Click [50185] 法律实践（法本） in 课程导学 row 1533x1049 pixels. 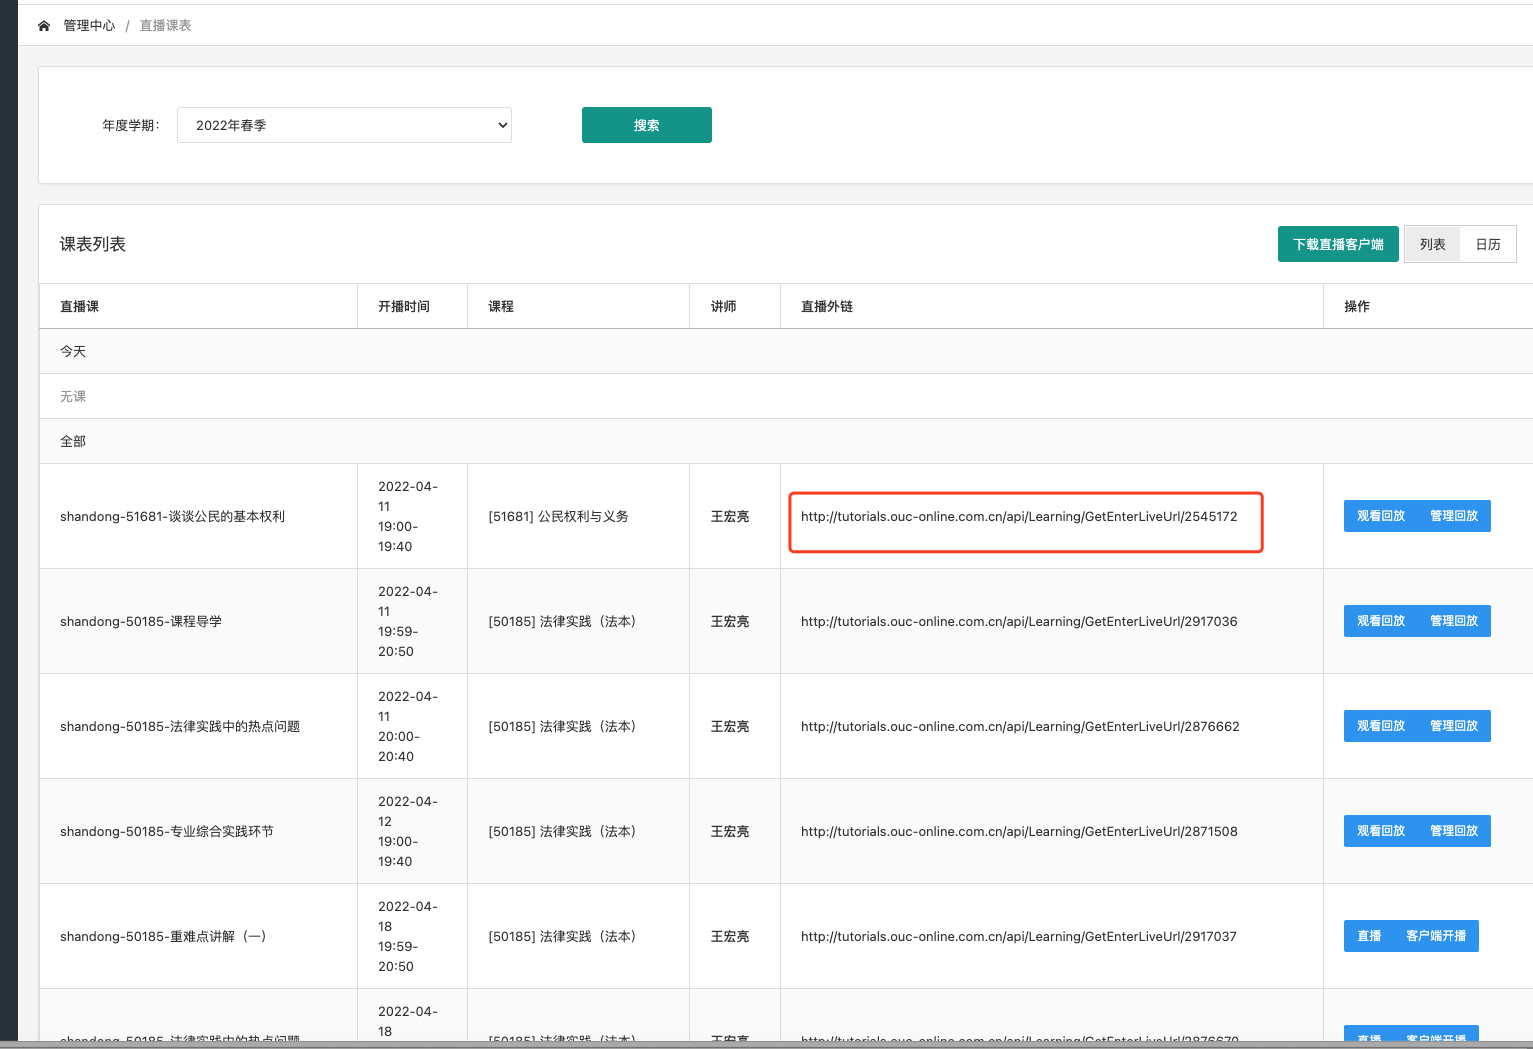tap(562, 621)
